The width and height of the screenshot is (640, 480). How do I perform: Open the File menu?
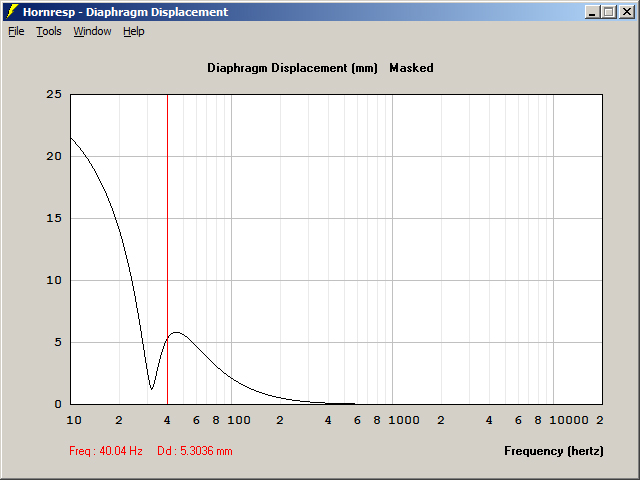click(x=16, y=31)
